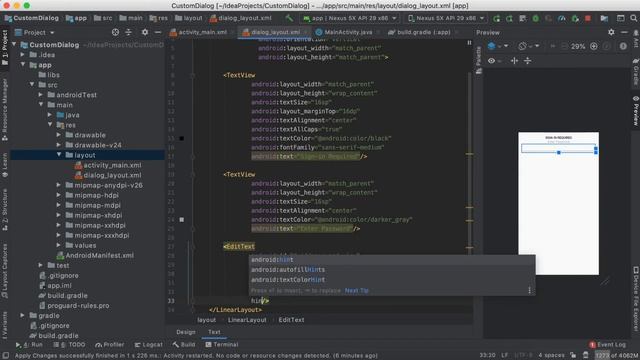Click the Debug bug icon in toolbar
The image size is (640, 360).
pos(536,18)
